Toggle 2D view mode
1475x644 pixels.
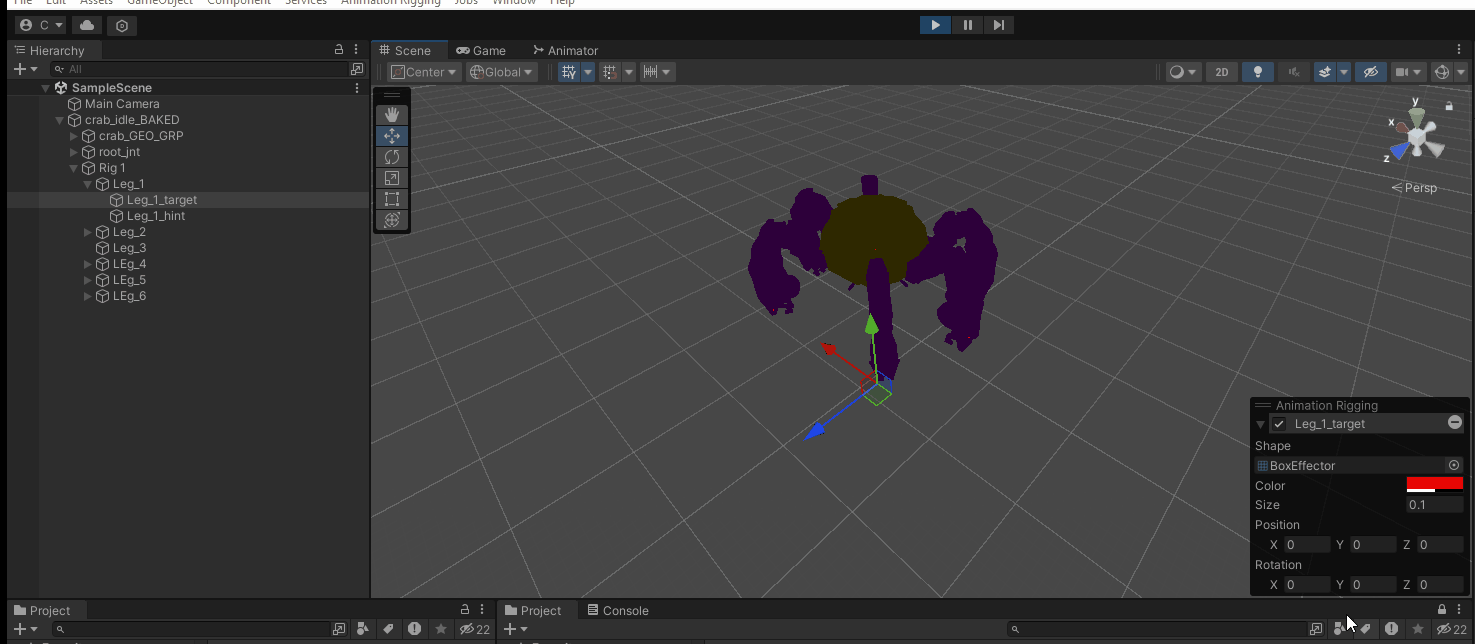[x=1221, y=71]
